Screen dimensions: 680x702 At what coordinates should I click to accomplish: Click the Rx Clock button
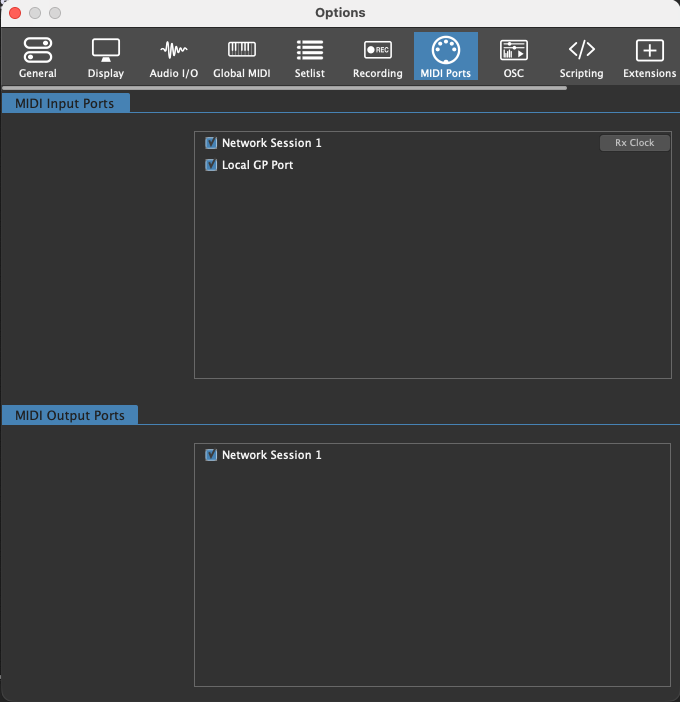[635, 143]
